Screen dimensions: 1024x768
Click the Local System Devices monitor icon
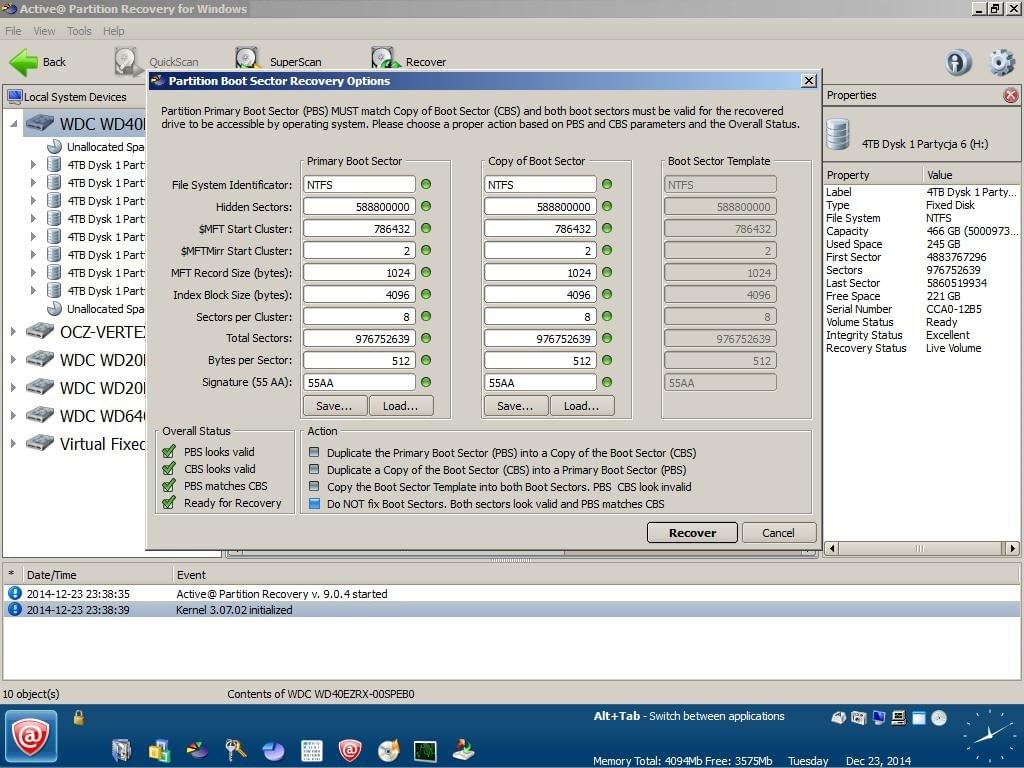tap(14, 97)
